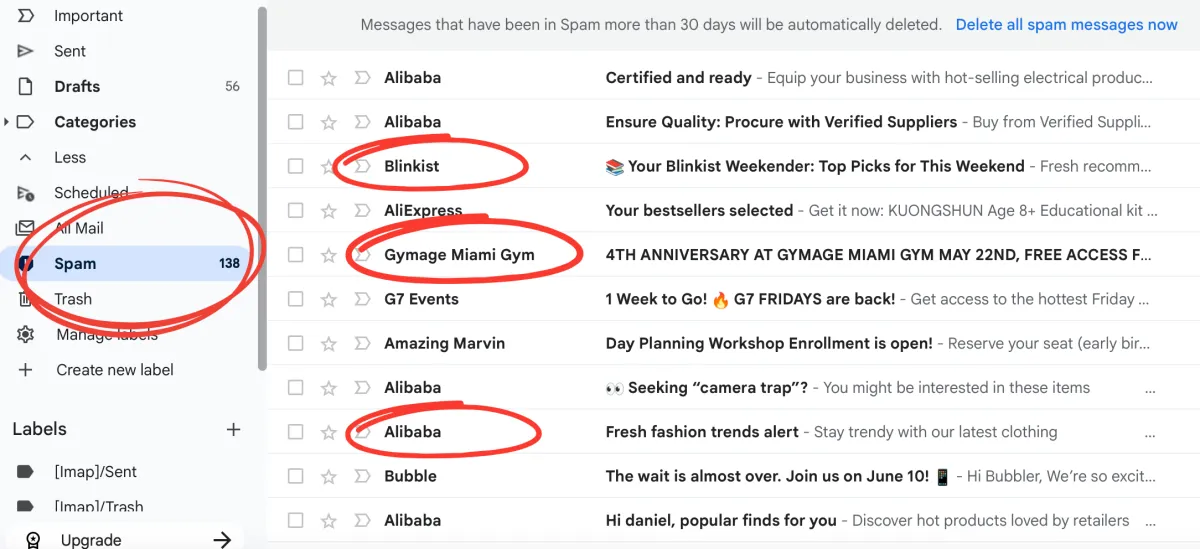Mark the Bubble email as important
The height and width of the screenshot is (549, 1200).
pyautogui.click(x=362, y=476)
